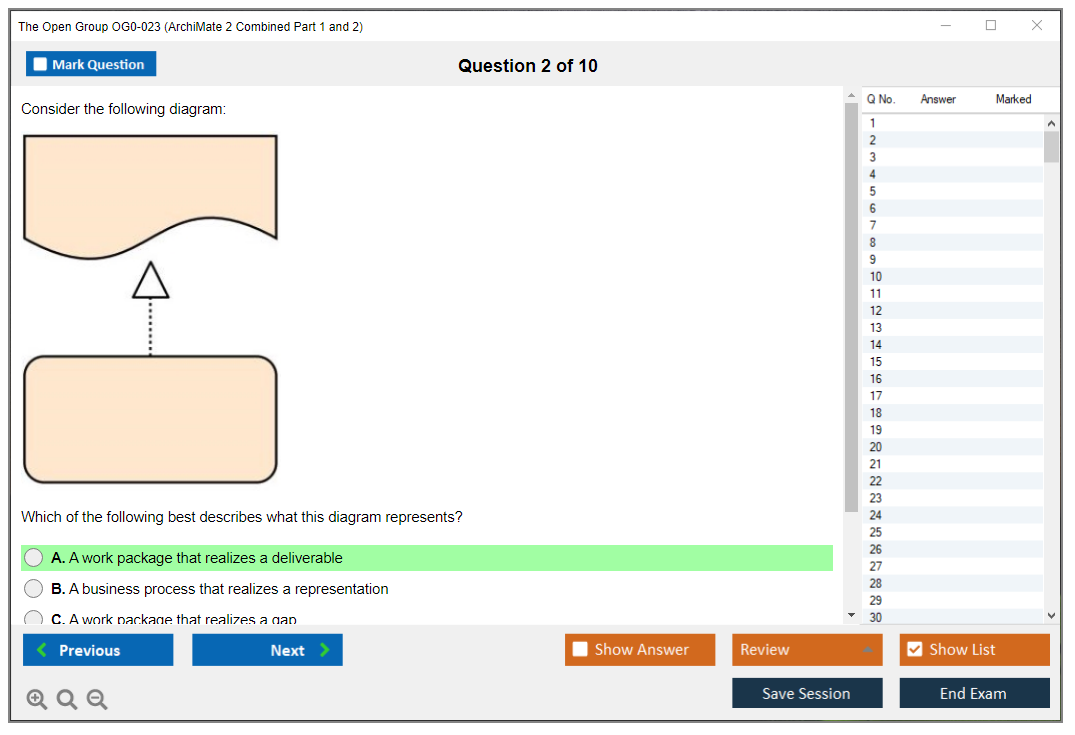Click the work package rounded rectangle shape
Screen dimensions: 1075x735
coord(150,420)
